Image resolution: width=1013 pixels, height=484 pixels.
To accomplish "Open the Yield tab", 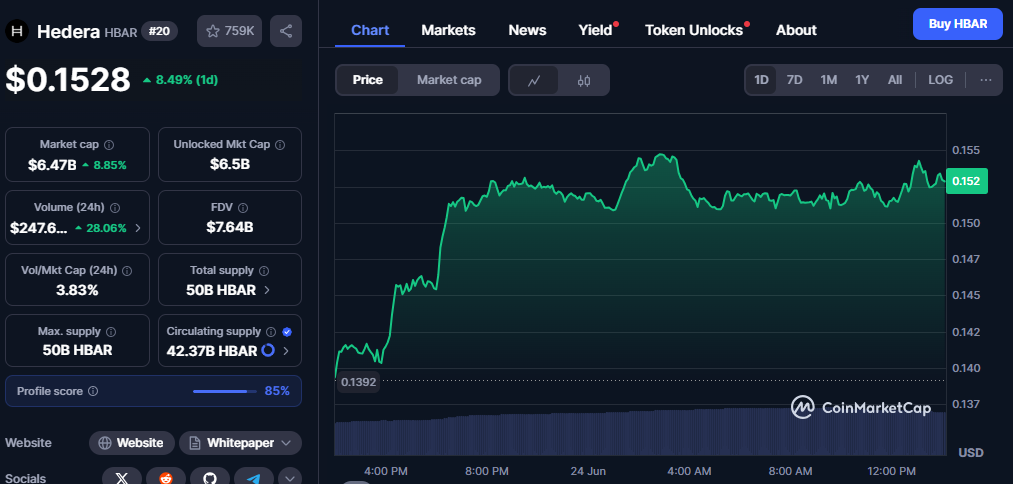I will (596, 30).
